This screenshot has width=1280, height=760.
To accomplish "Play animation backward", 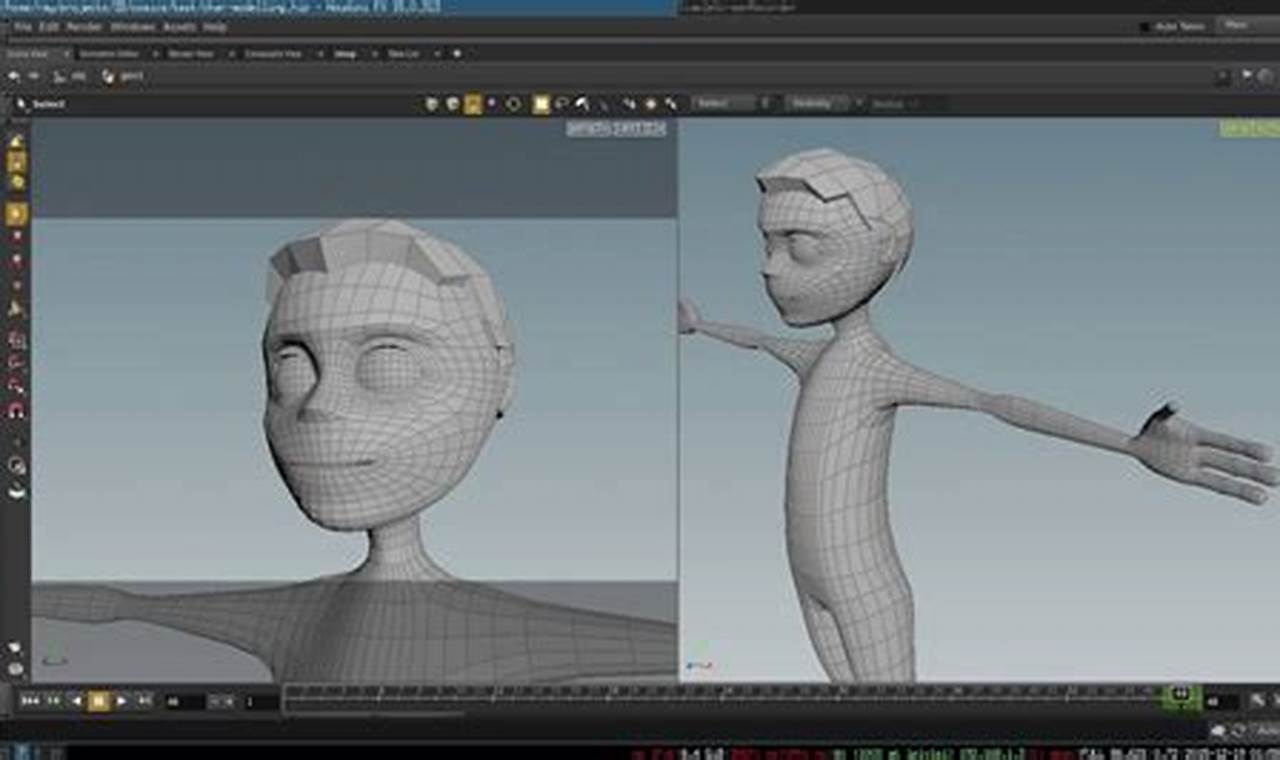I will pos(76,701).
